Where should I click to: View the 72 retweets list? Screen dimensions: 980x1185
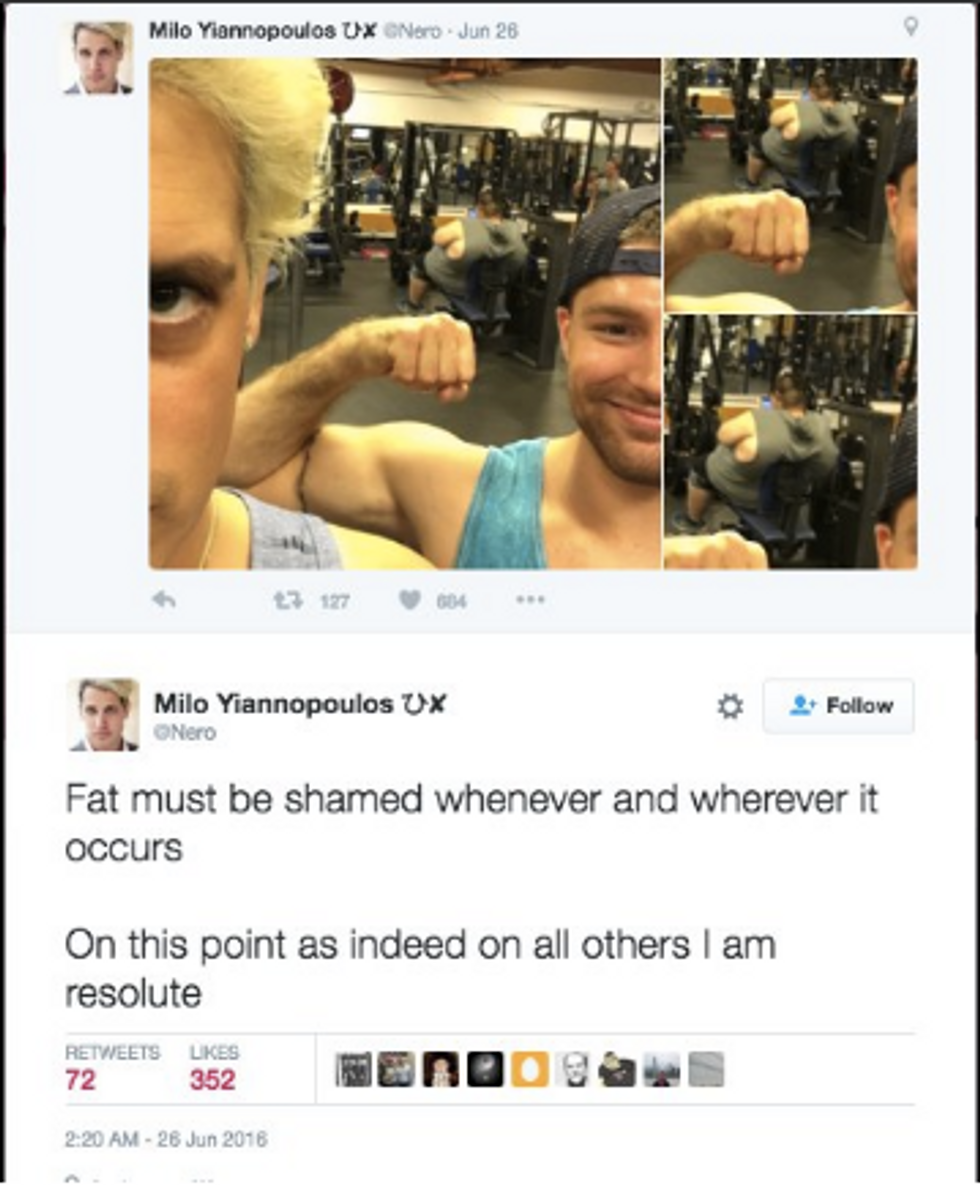click(113, 1067)
